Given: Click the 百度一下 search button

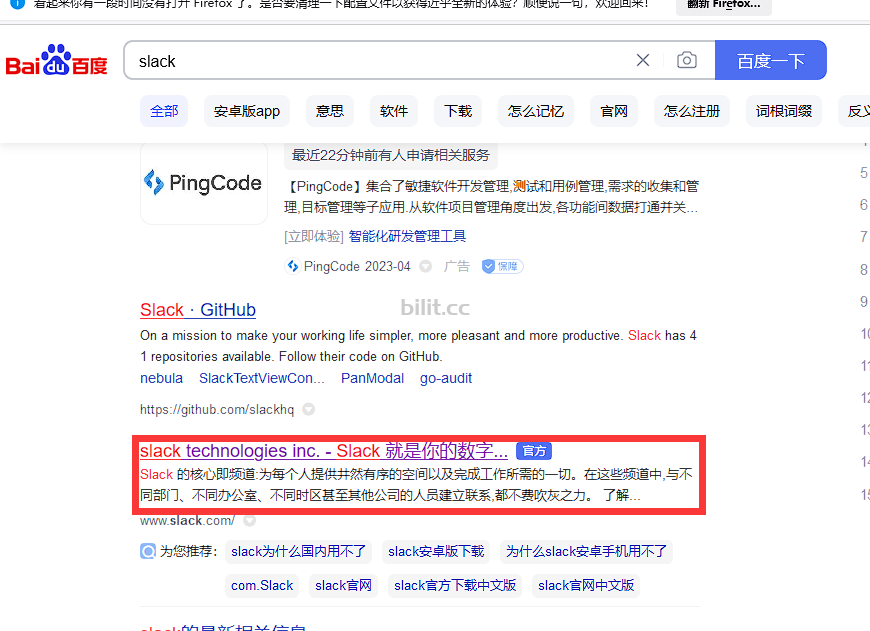Looking at the screenshot, I should pos(771,60).
